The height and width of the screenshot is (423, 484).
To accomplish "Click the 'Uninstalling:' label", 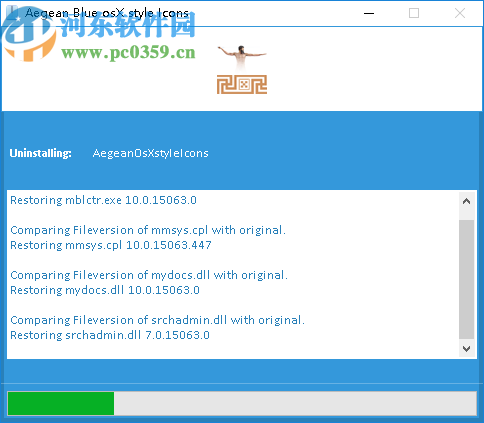I will [40, 153].
